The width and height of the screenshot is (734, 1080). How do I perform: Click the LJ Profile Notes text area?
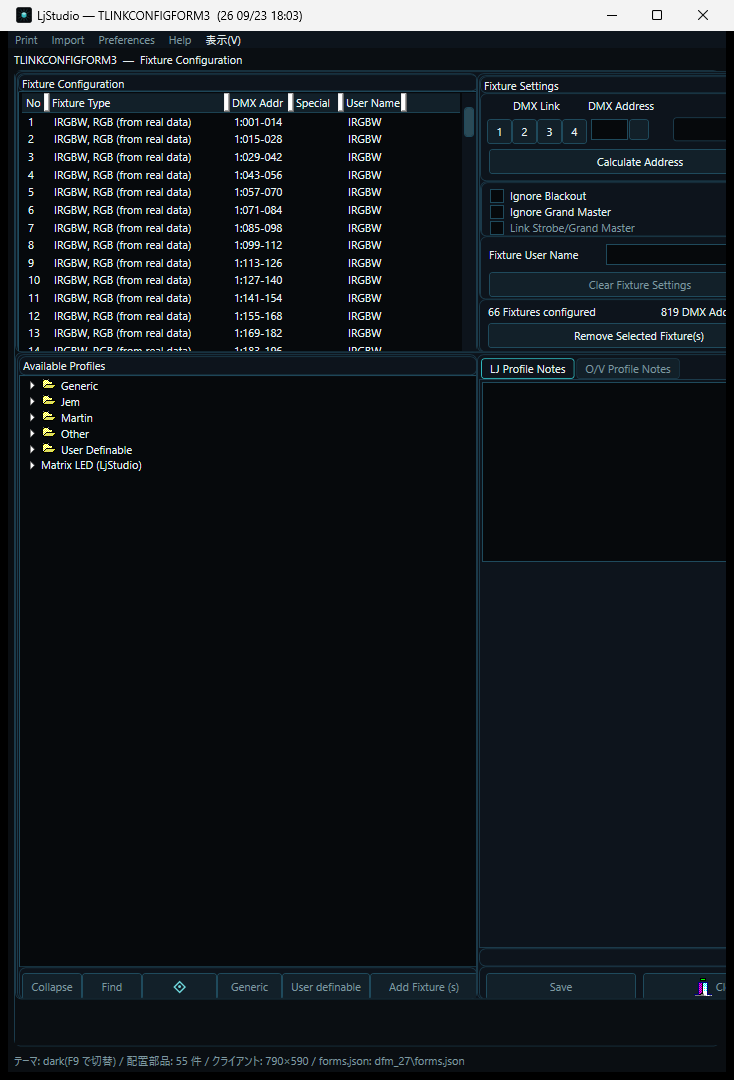[604, 472]
